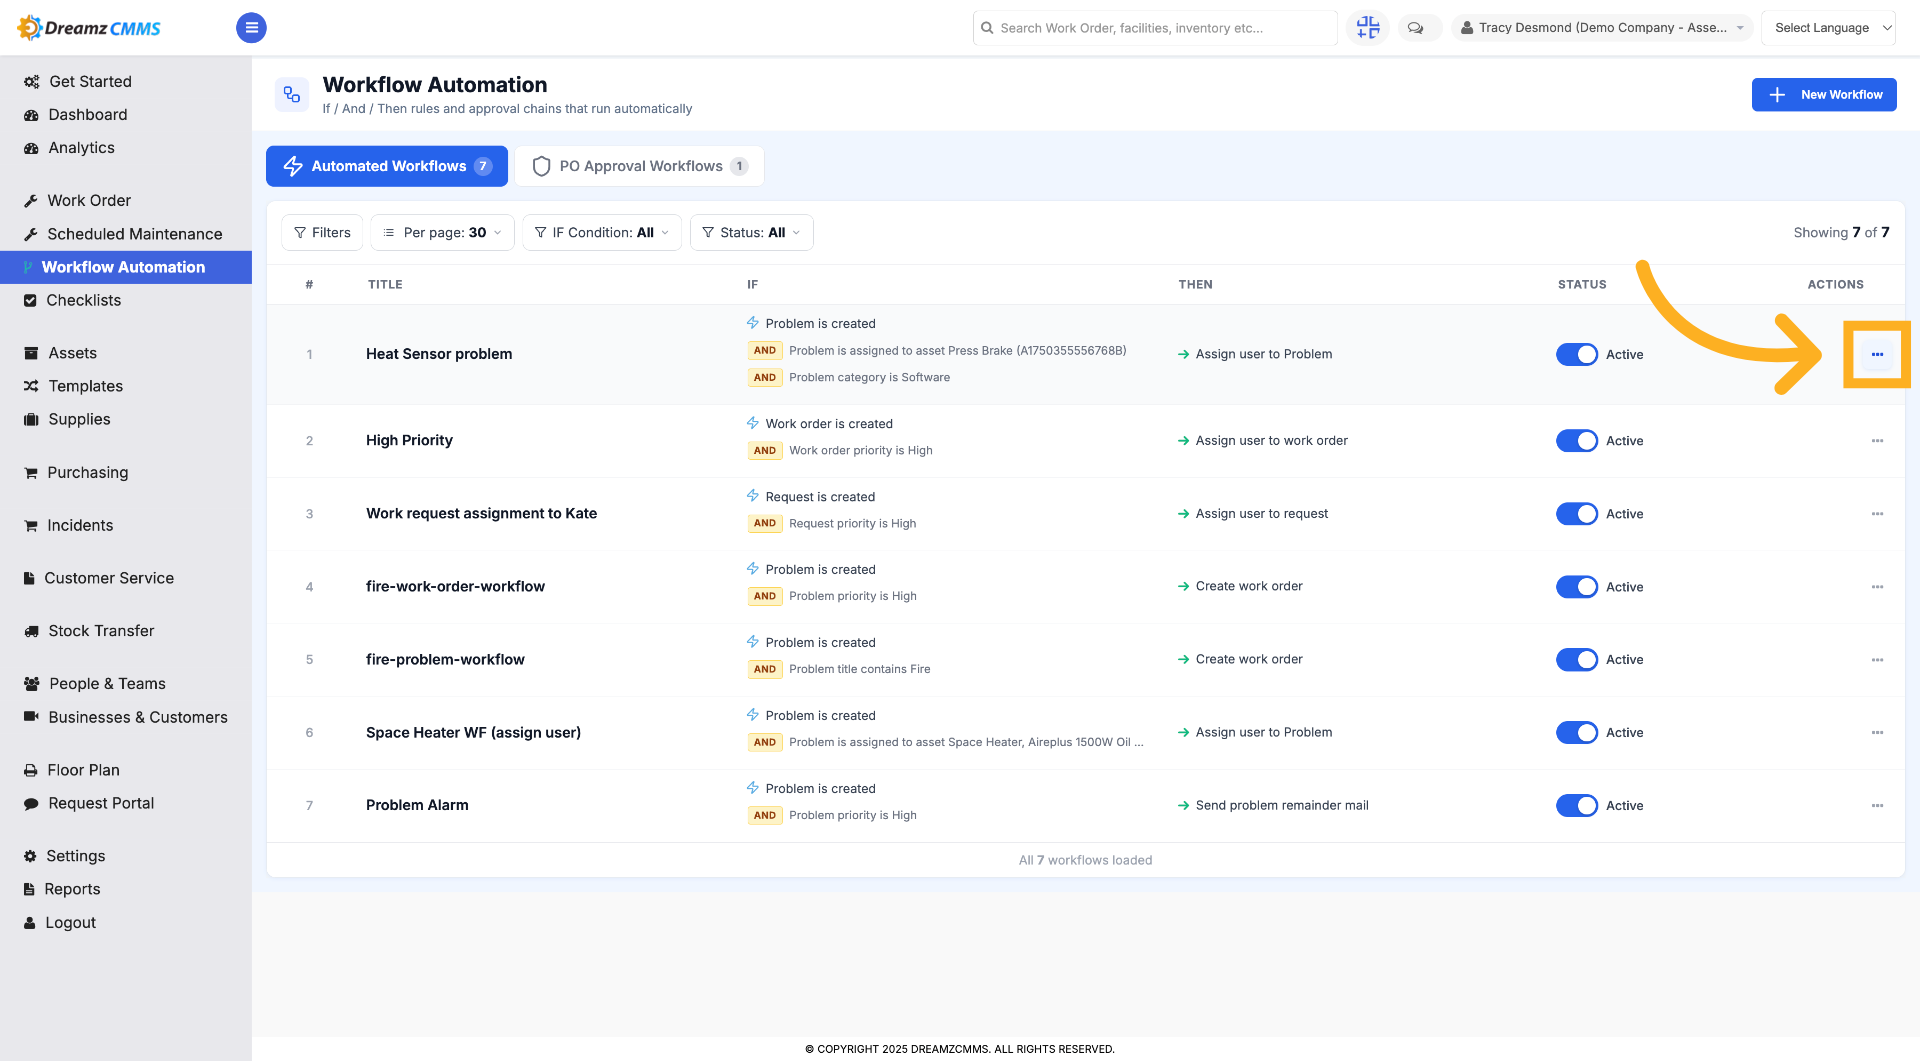Toggle Problem Alarm active switch
This screenshot has height=1061, width=1920.
click(x=1577, y=806)
